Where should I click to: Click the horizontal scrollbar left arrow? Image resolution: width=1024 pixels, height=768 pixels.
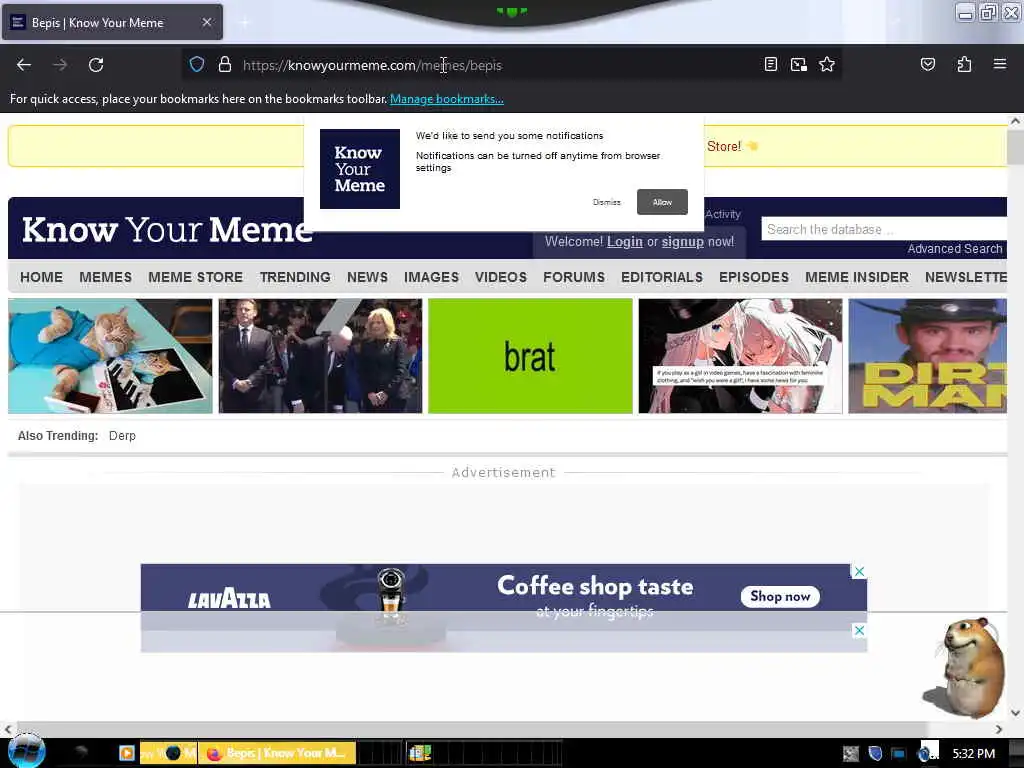[8, 729]
